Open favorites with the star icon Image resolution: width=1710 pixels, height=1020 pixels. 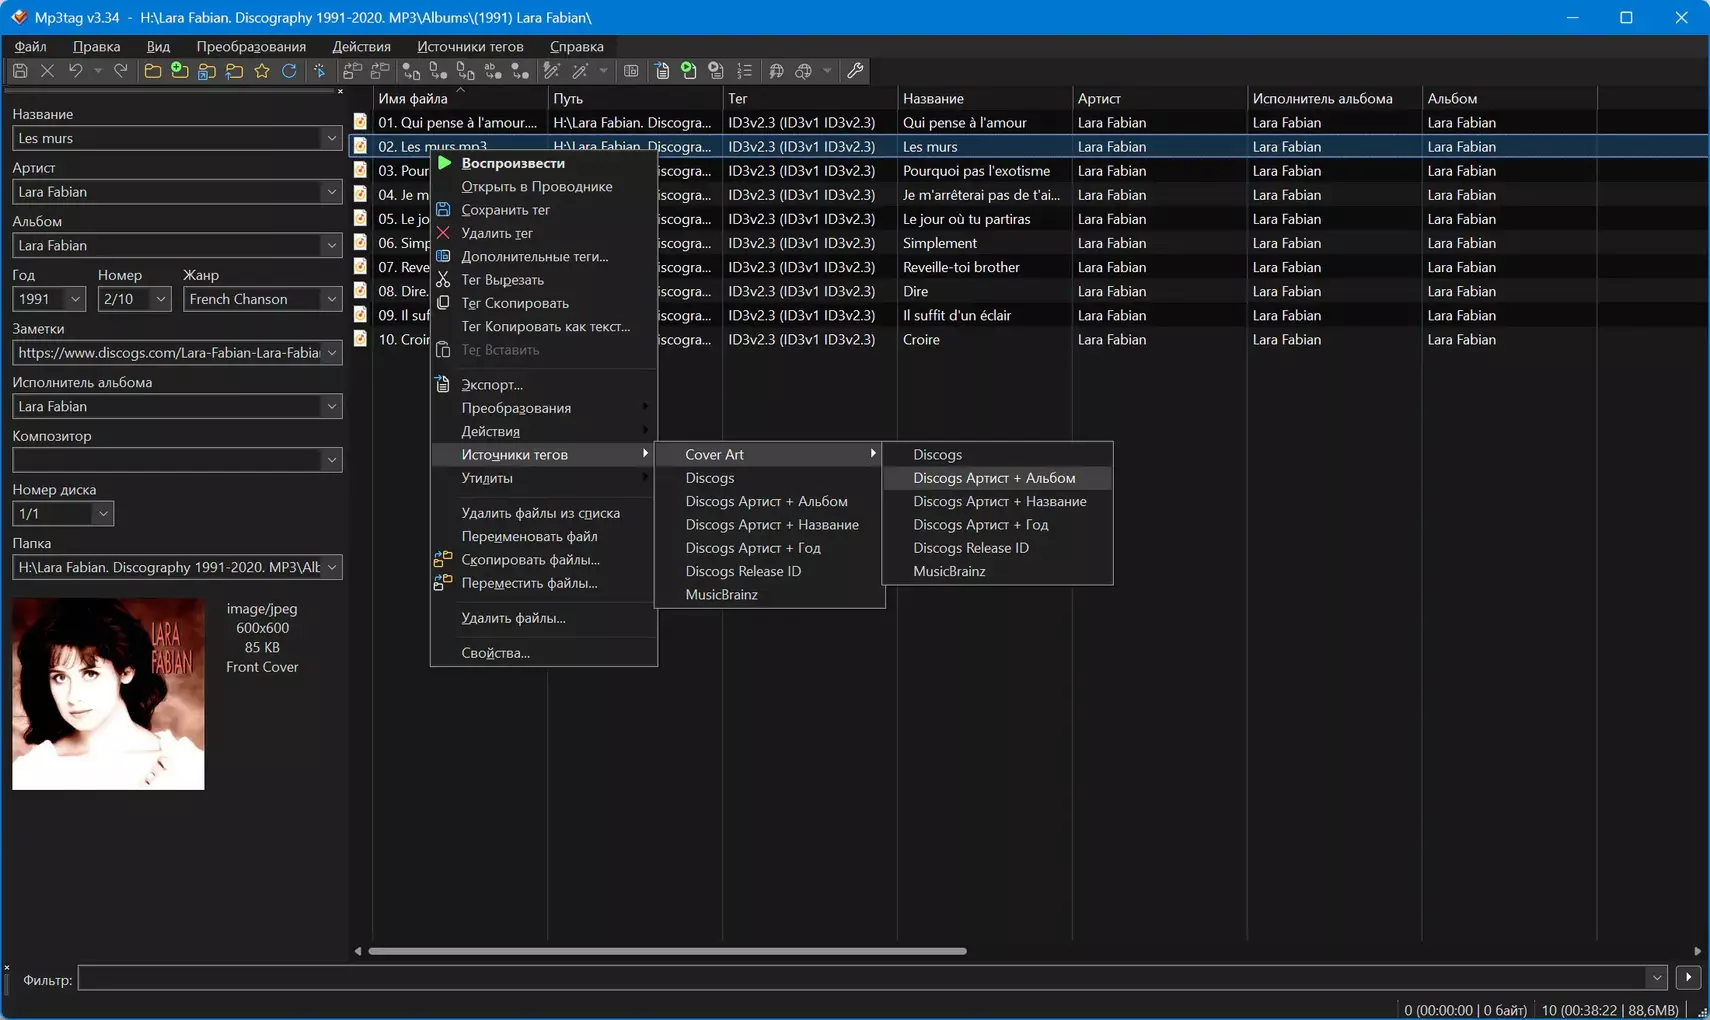tap(262, 71)
